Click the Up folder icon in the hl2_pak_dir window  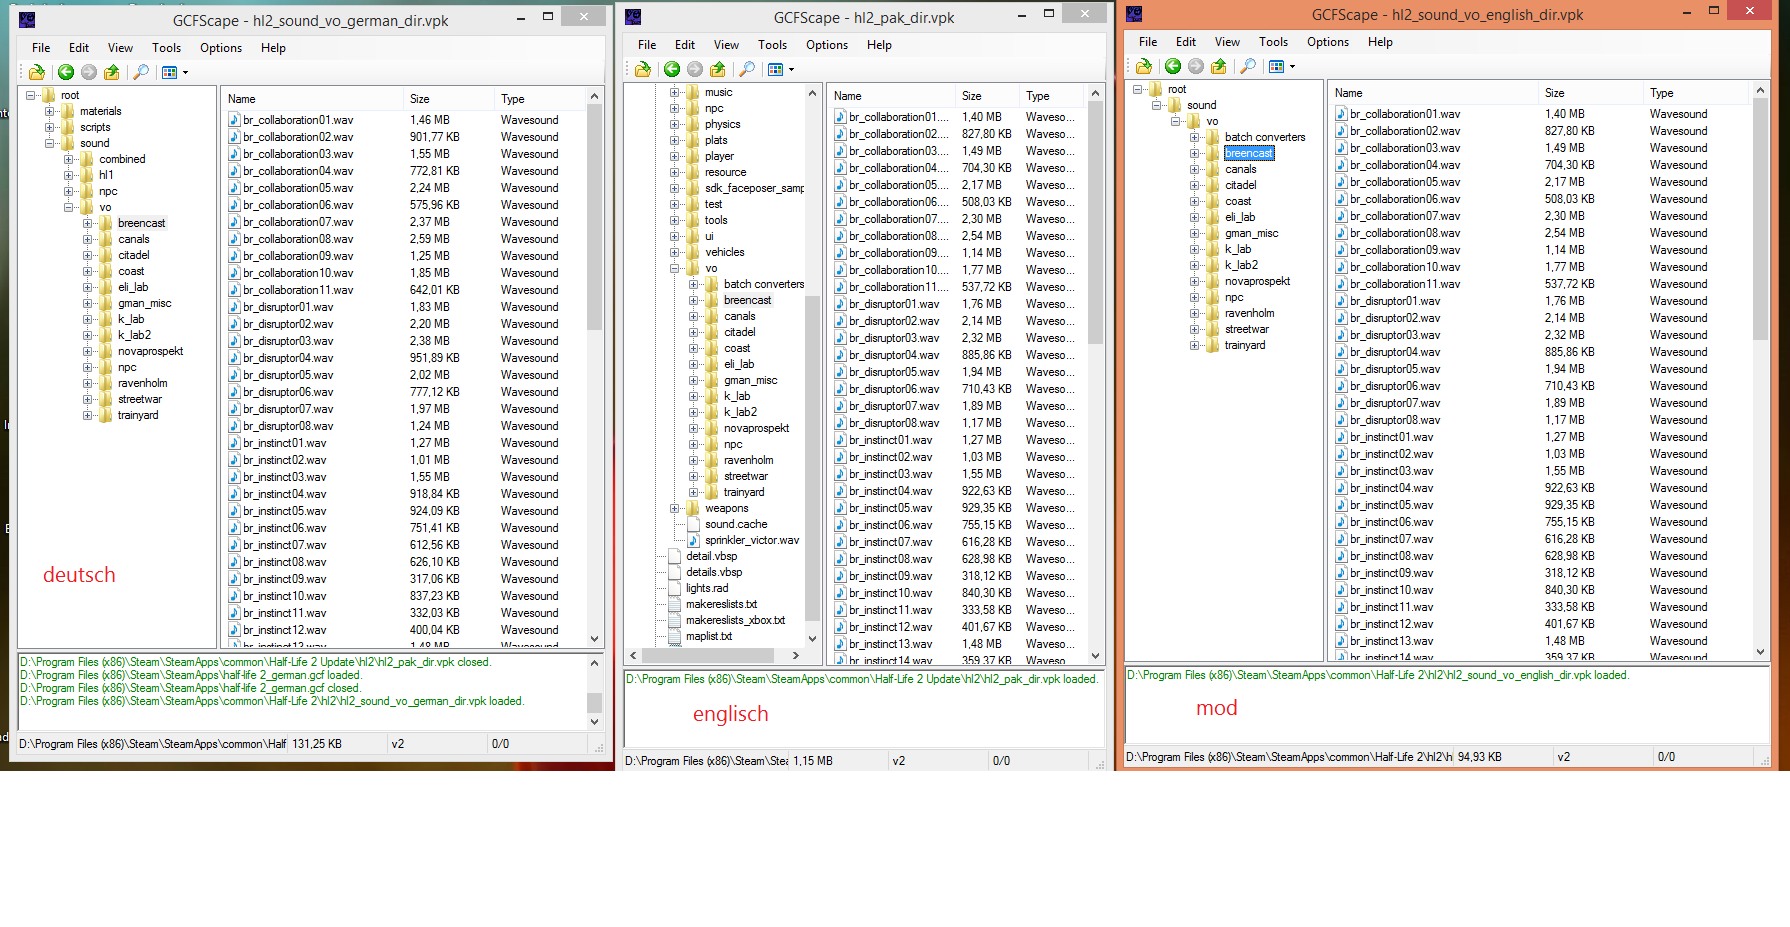pos(718,69)
